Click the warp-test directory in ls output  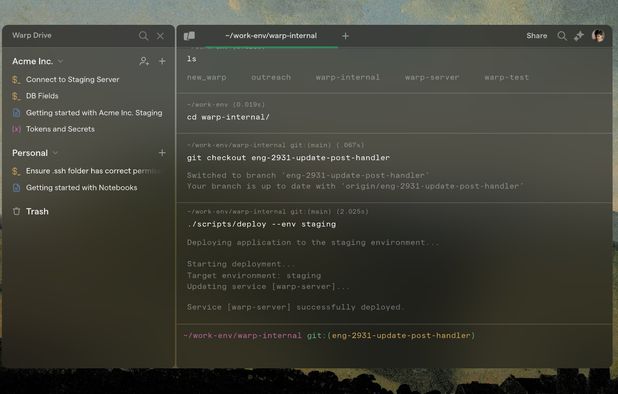point(506,77)
